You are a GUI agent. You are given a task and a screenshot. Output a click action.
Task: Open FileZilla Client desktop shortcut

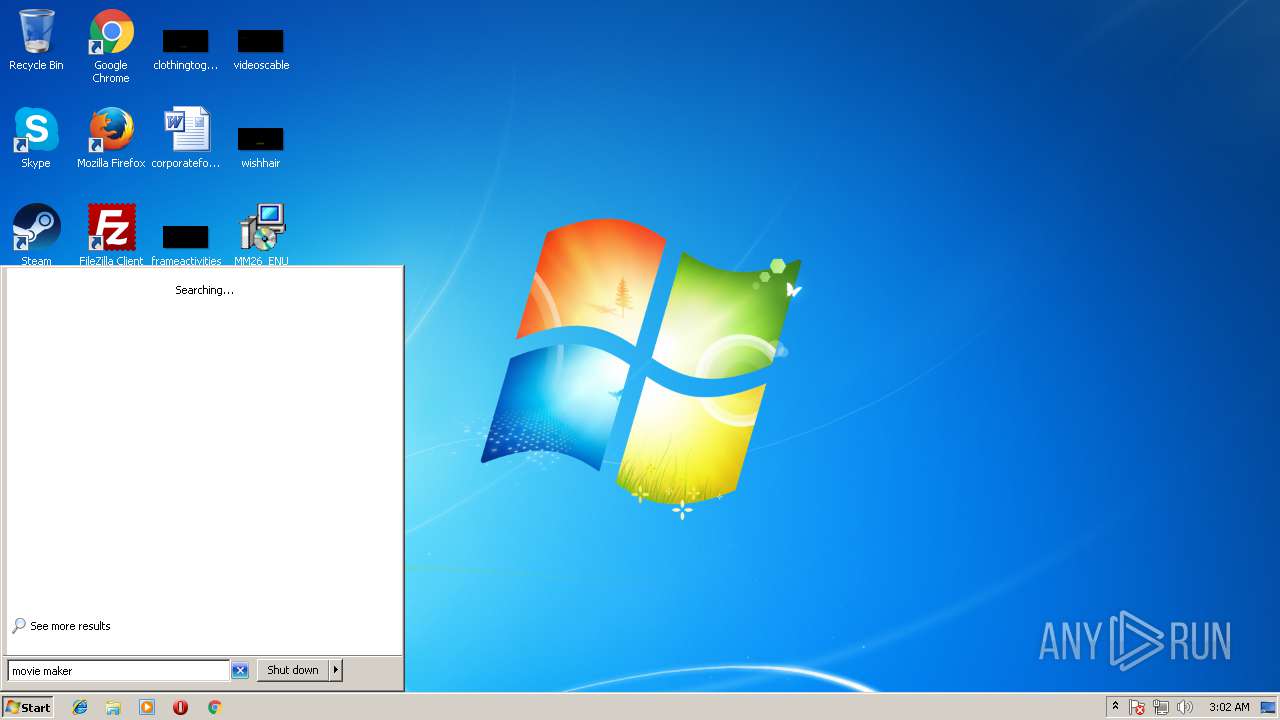pyautogui.click(x=111, y=234)
